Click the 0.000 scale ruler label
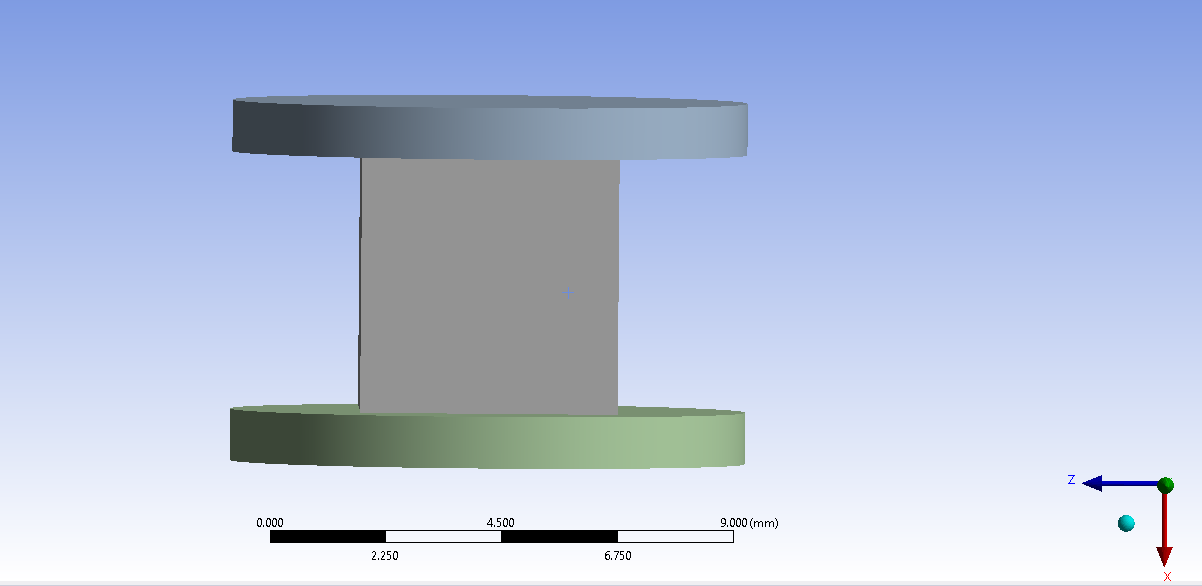 pos(270,523)
